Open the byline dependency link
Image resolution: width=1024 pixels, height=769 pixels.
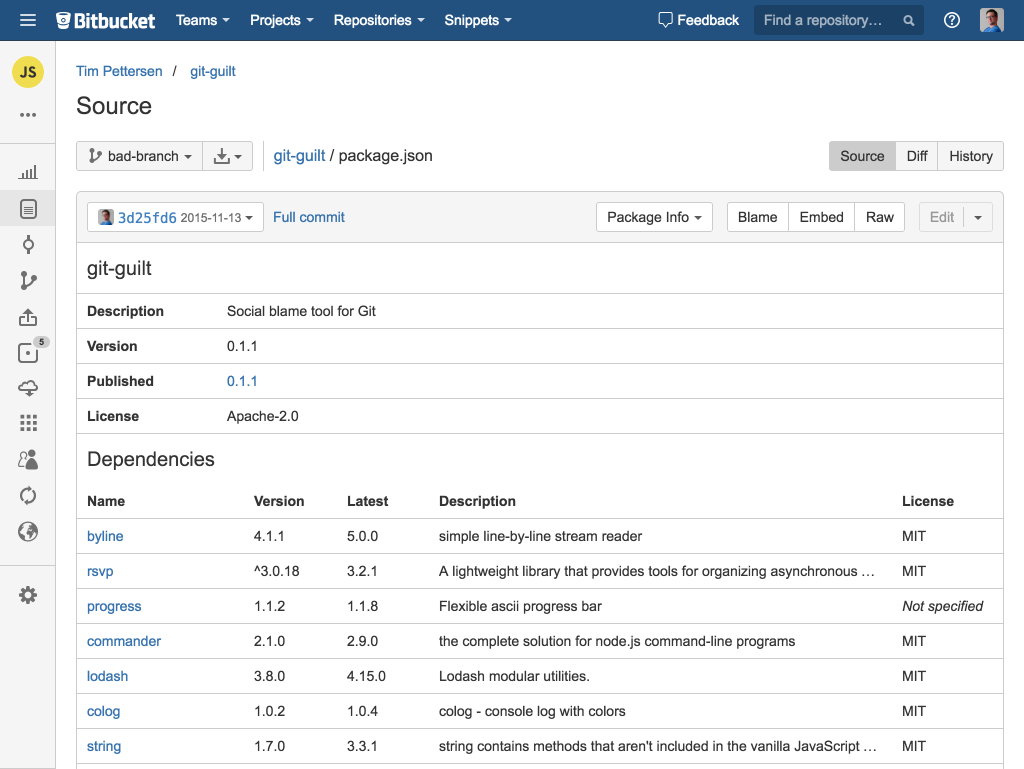[x=105, y=536]
